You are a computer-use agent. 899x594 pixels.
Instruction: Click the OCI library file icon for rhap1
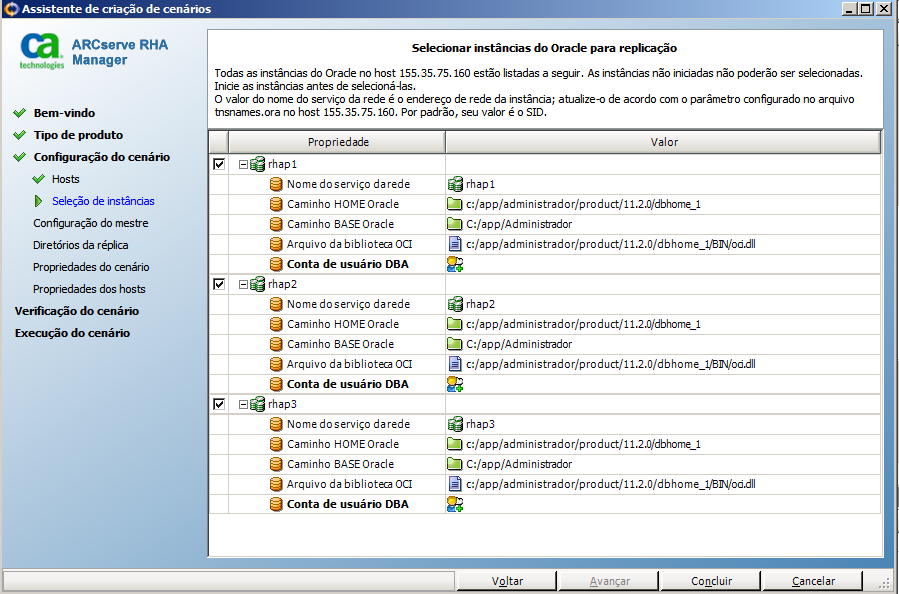[x=455, y=244]
